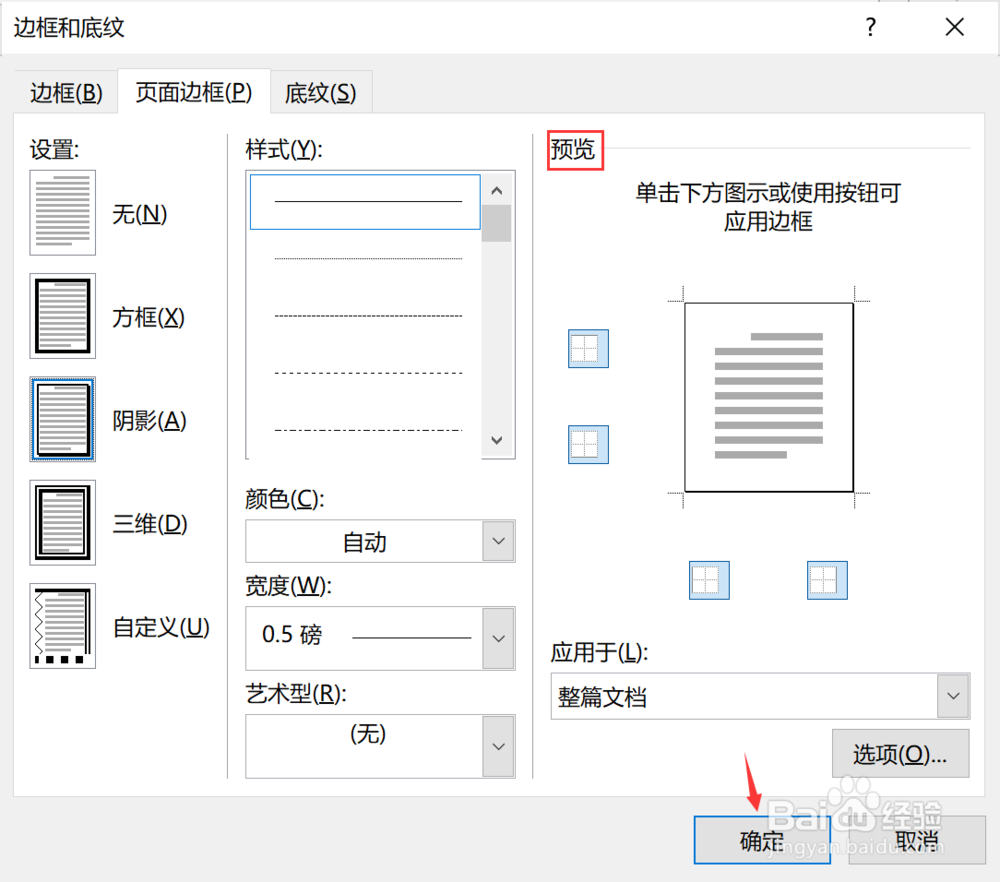This screenshot has width=1000, height=882.
Task: Select the 自定义 (Custom) border setting icon
Action: (x=62, y=626)
